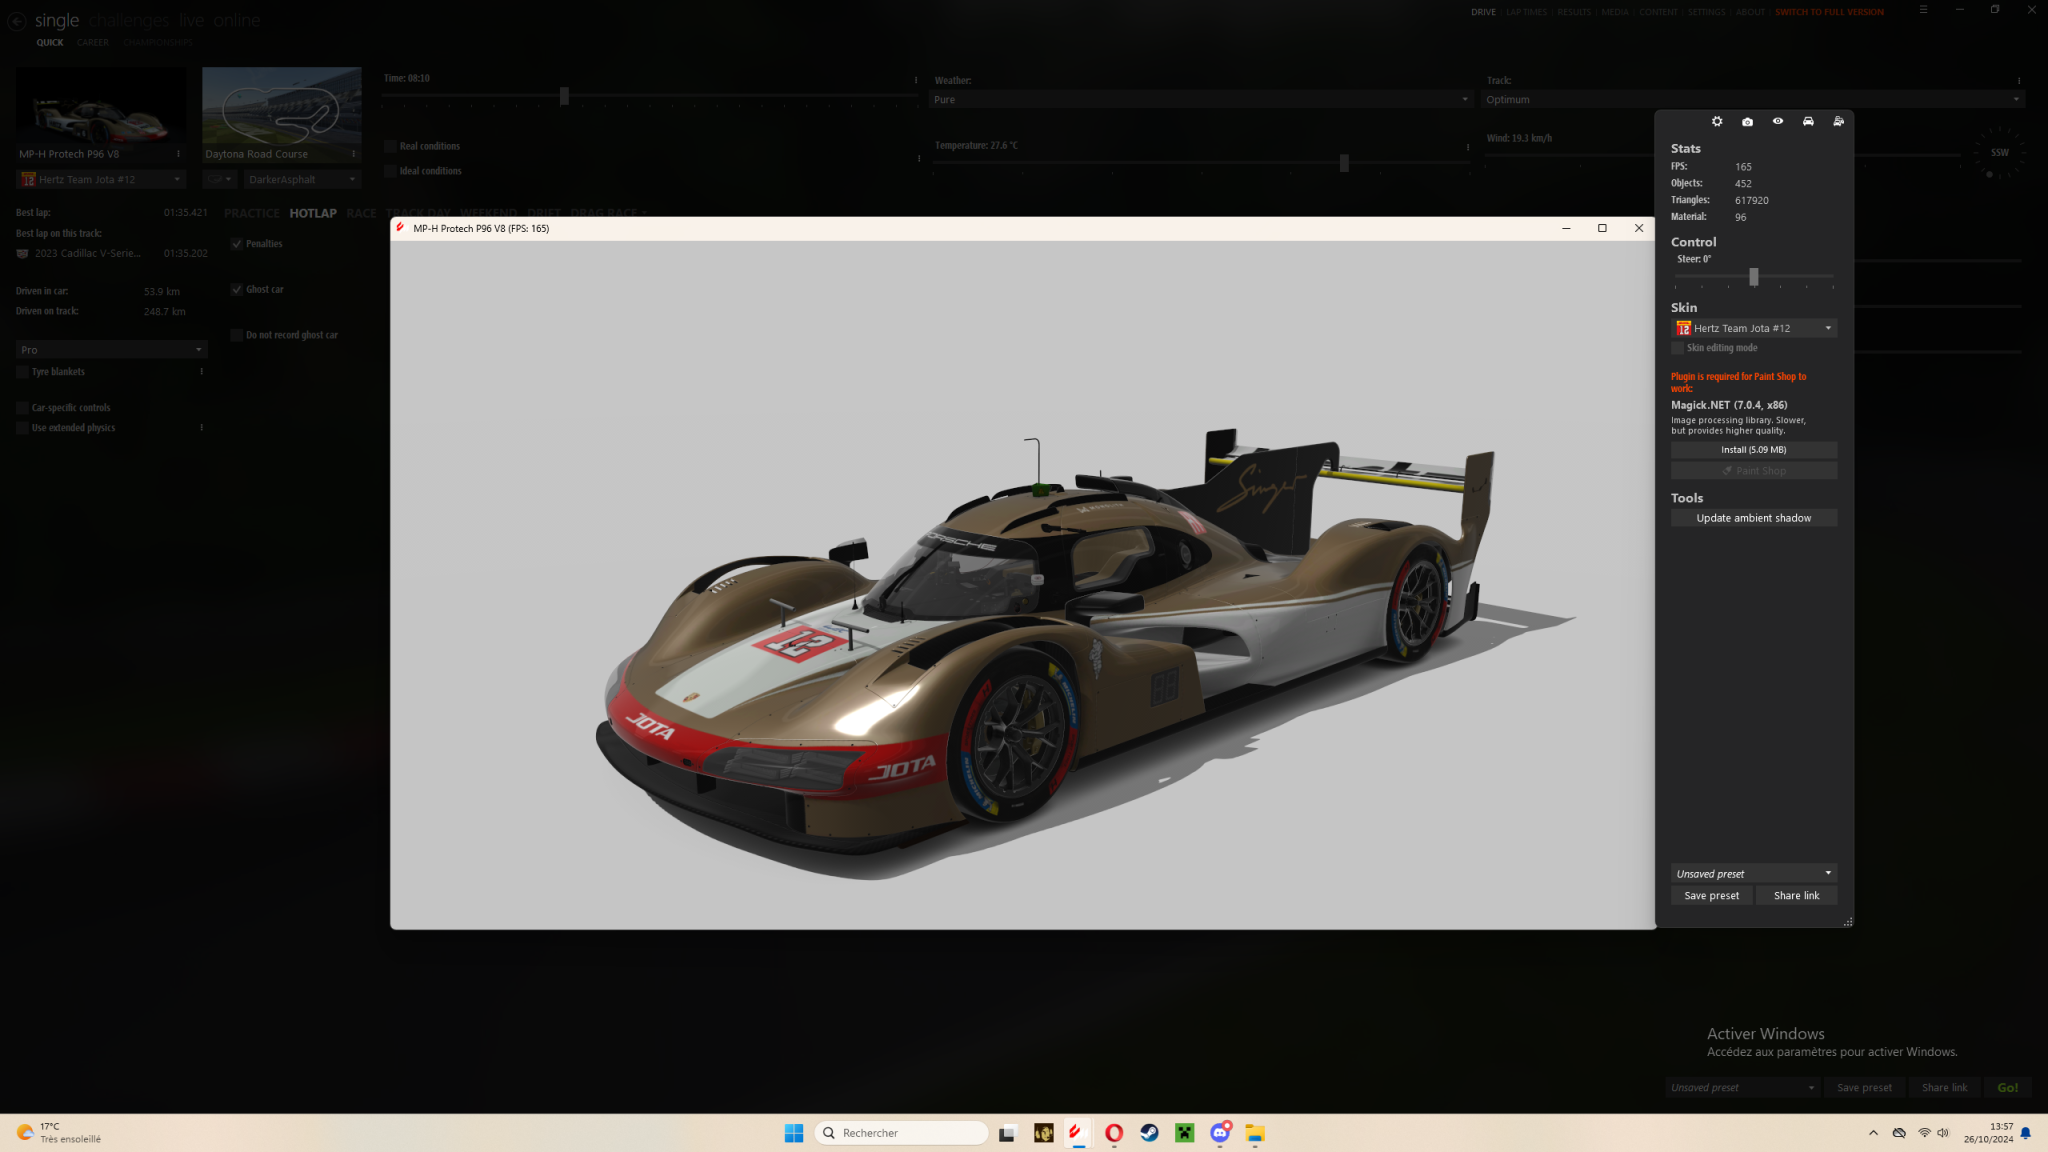The width and height of the screenshot is (2048, 1152).
Task: Open the Temperature three-dot options
Action: pos(1468,147)
